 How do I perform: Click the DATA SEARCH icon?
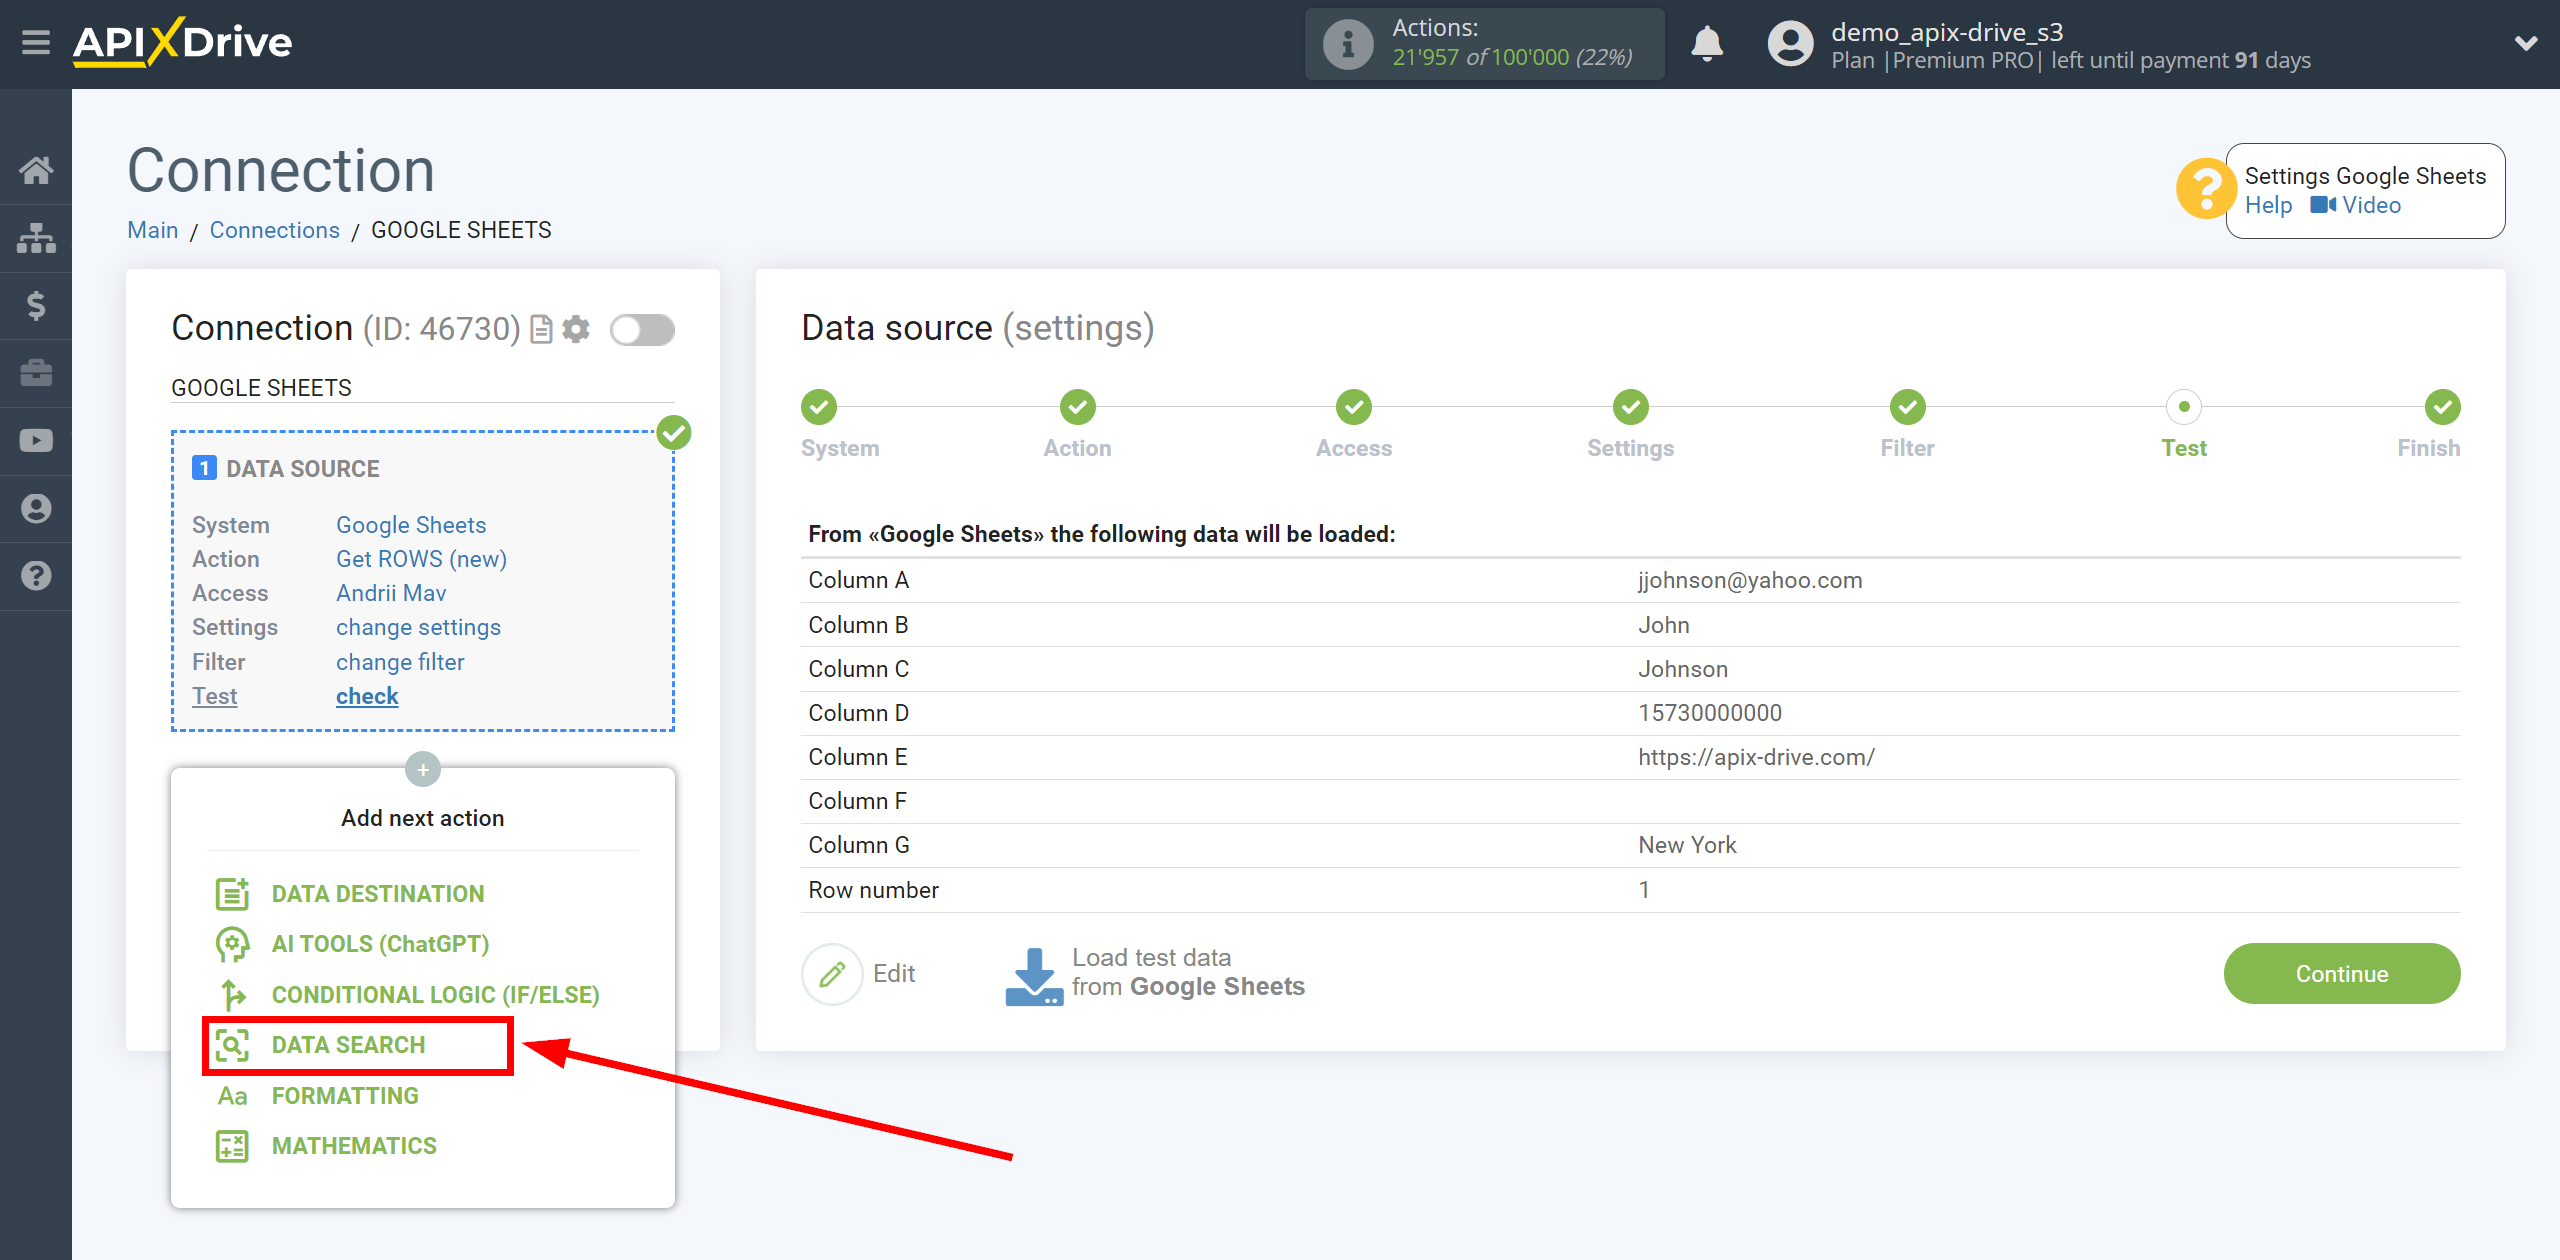pos(230,1045)
